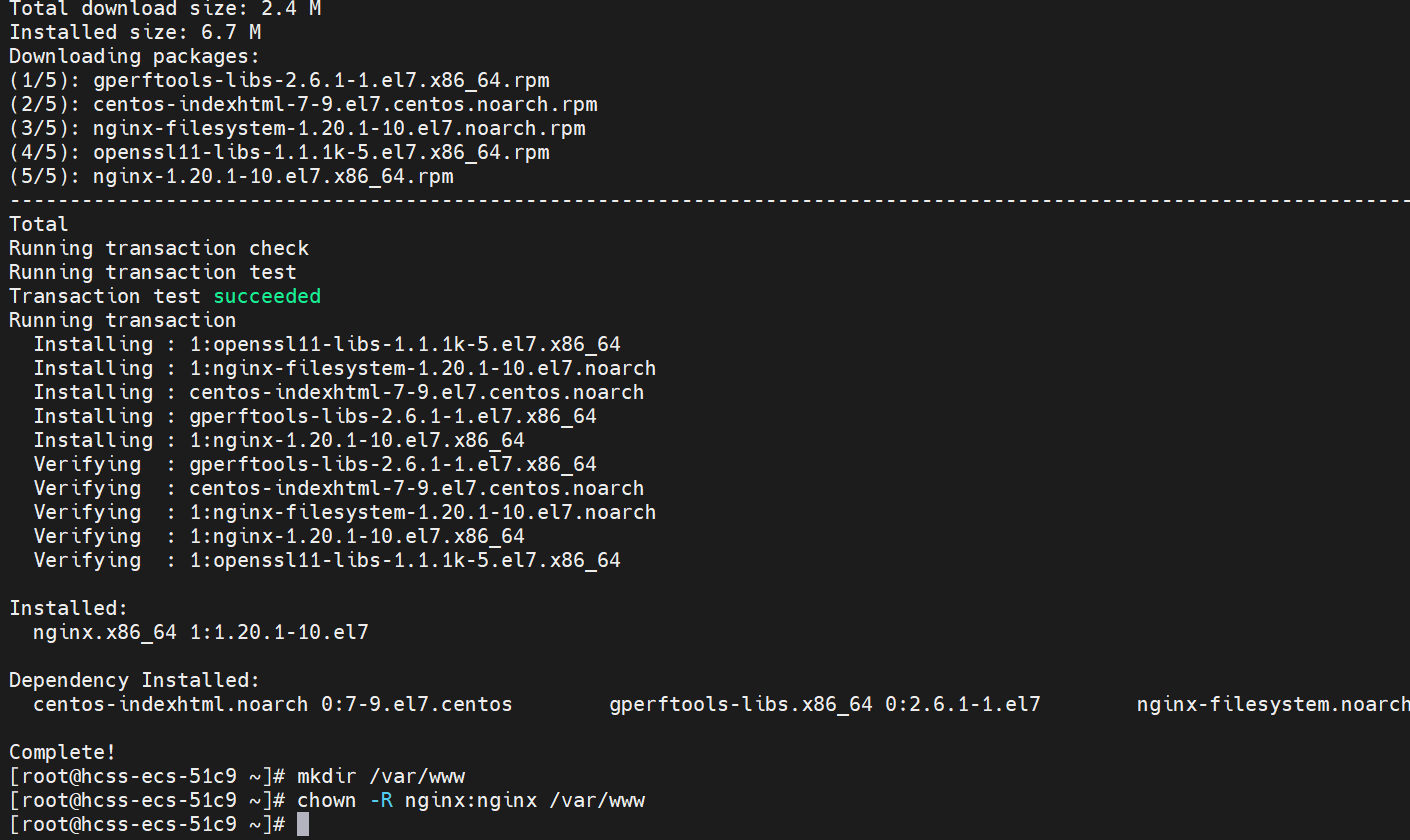Click the "Dependency Installed:" heading
Image resolution: width=1410 pixels, height=840 pixels.
tap(134, 680)
